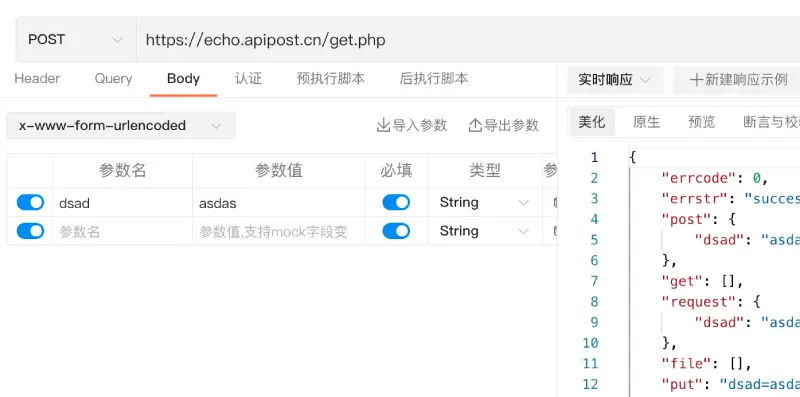Open the 认证 tab
Screen dimensions: 800x397
click(x=248, y=79)
